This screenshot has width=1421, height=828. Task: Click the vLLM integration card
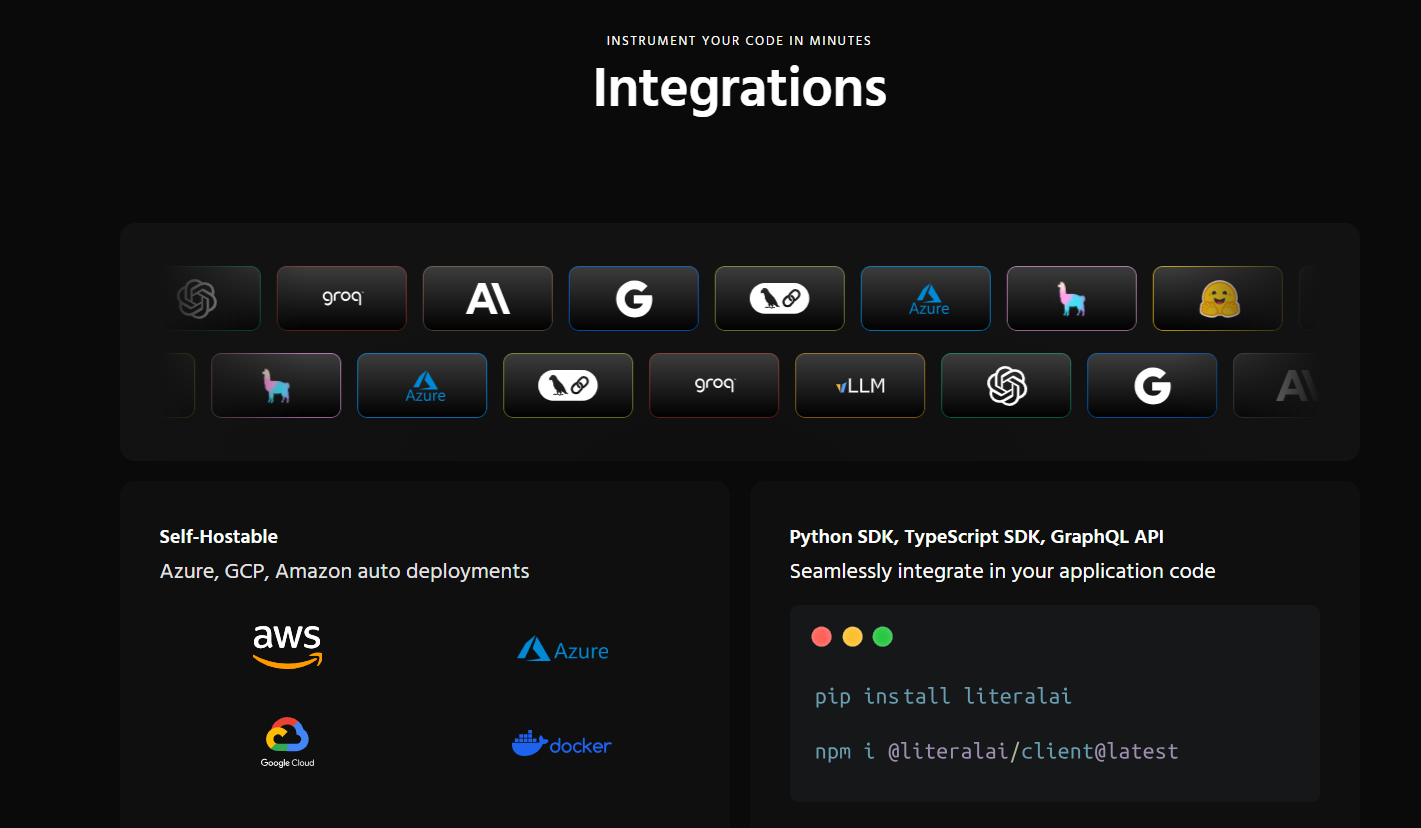click(x=860, y=385)
